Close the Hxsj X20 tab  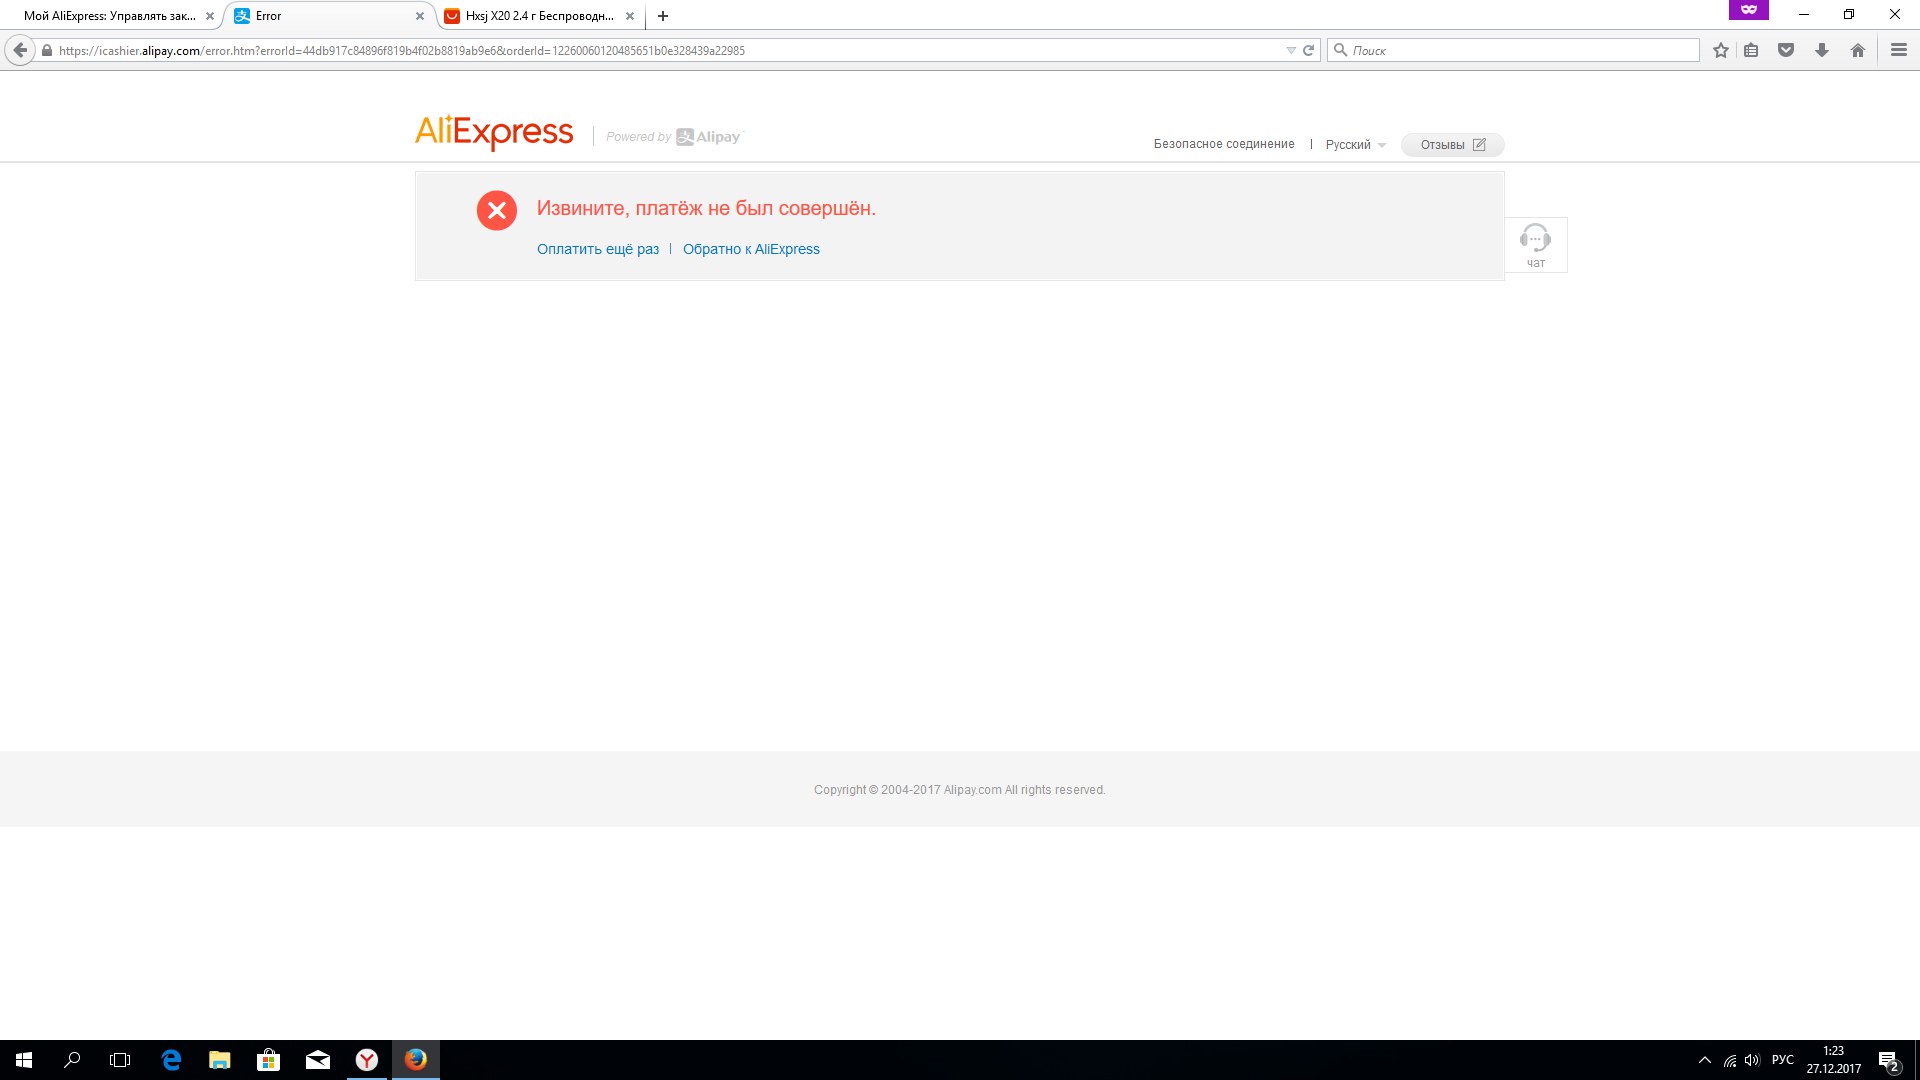(630, 16)
